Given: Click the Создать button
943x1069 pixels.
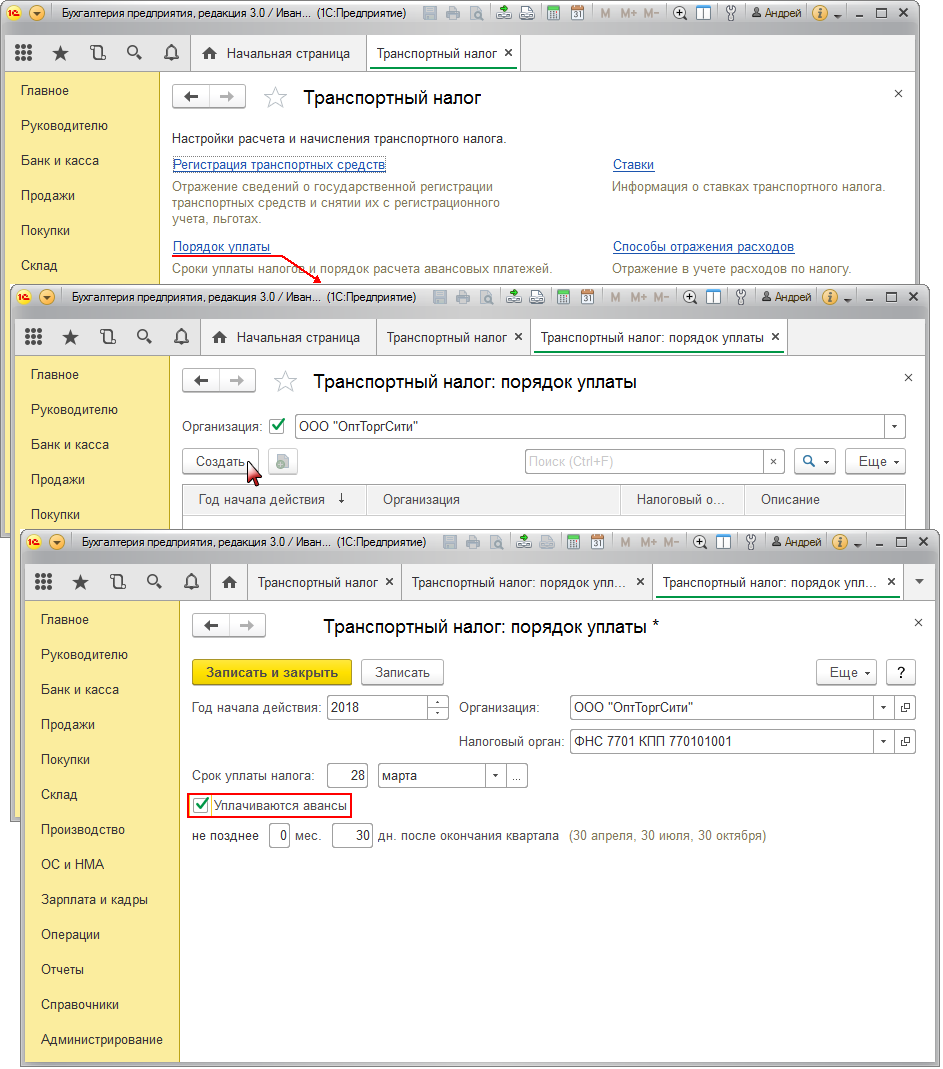Looking at the screenshot, I should [220, 461].
